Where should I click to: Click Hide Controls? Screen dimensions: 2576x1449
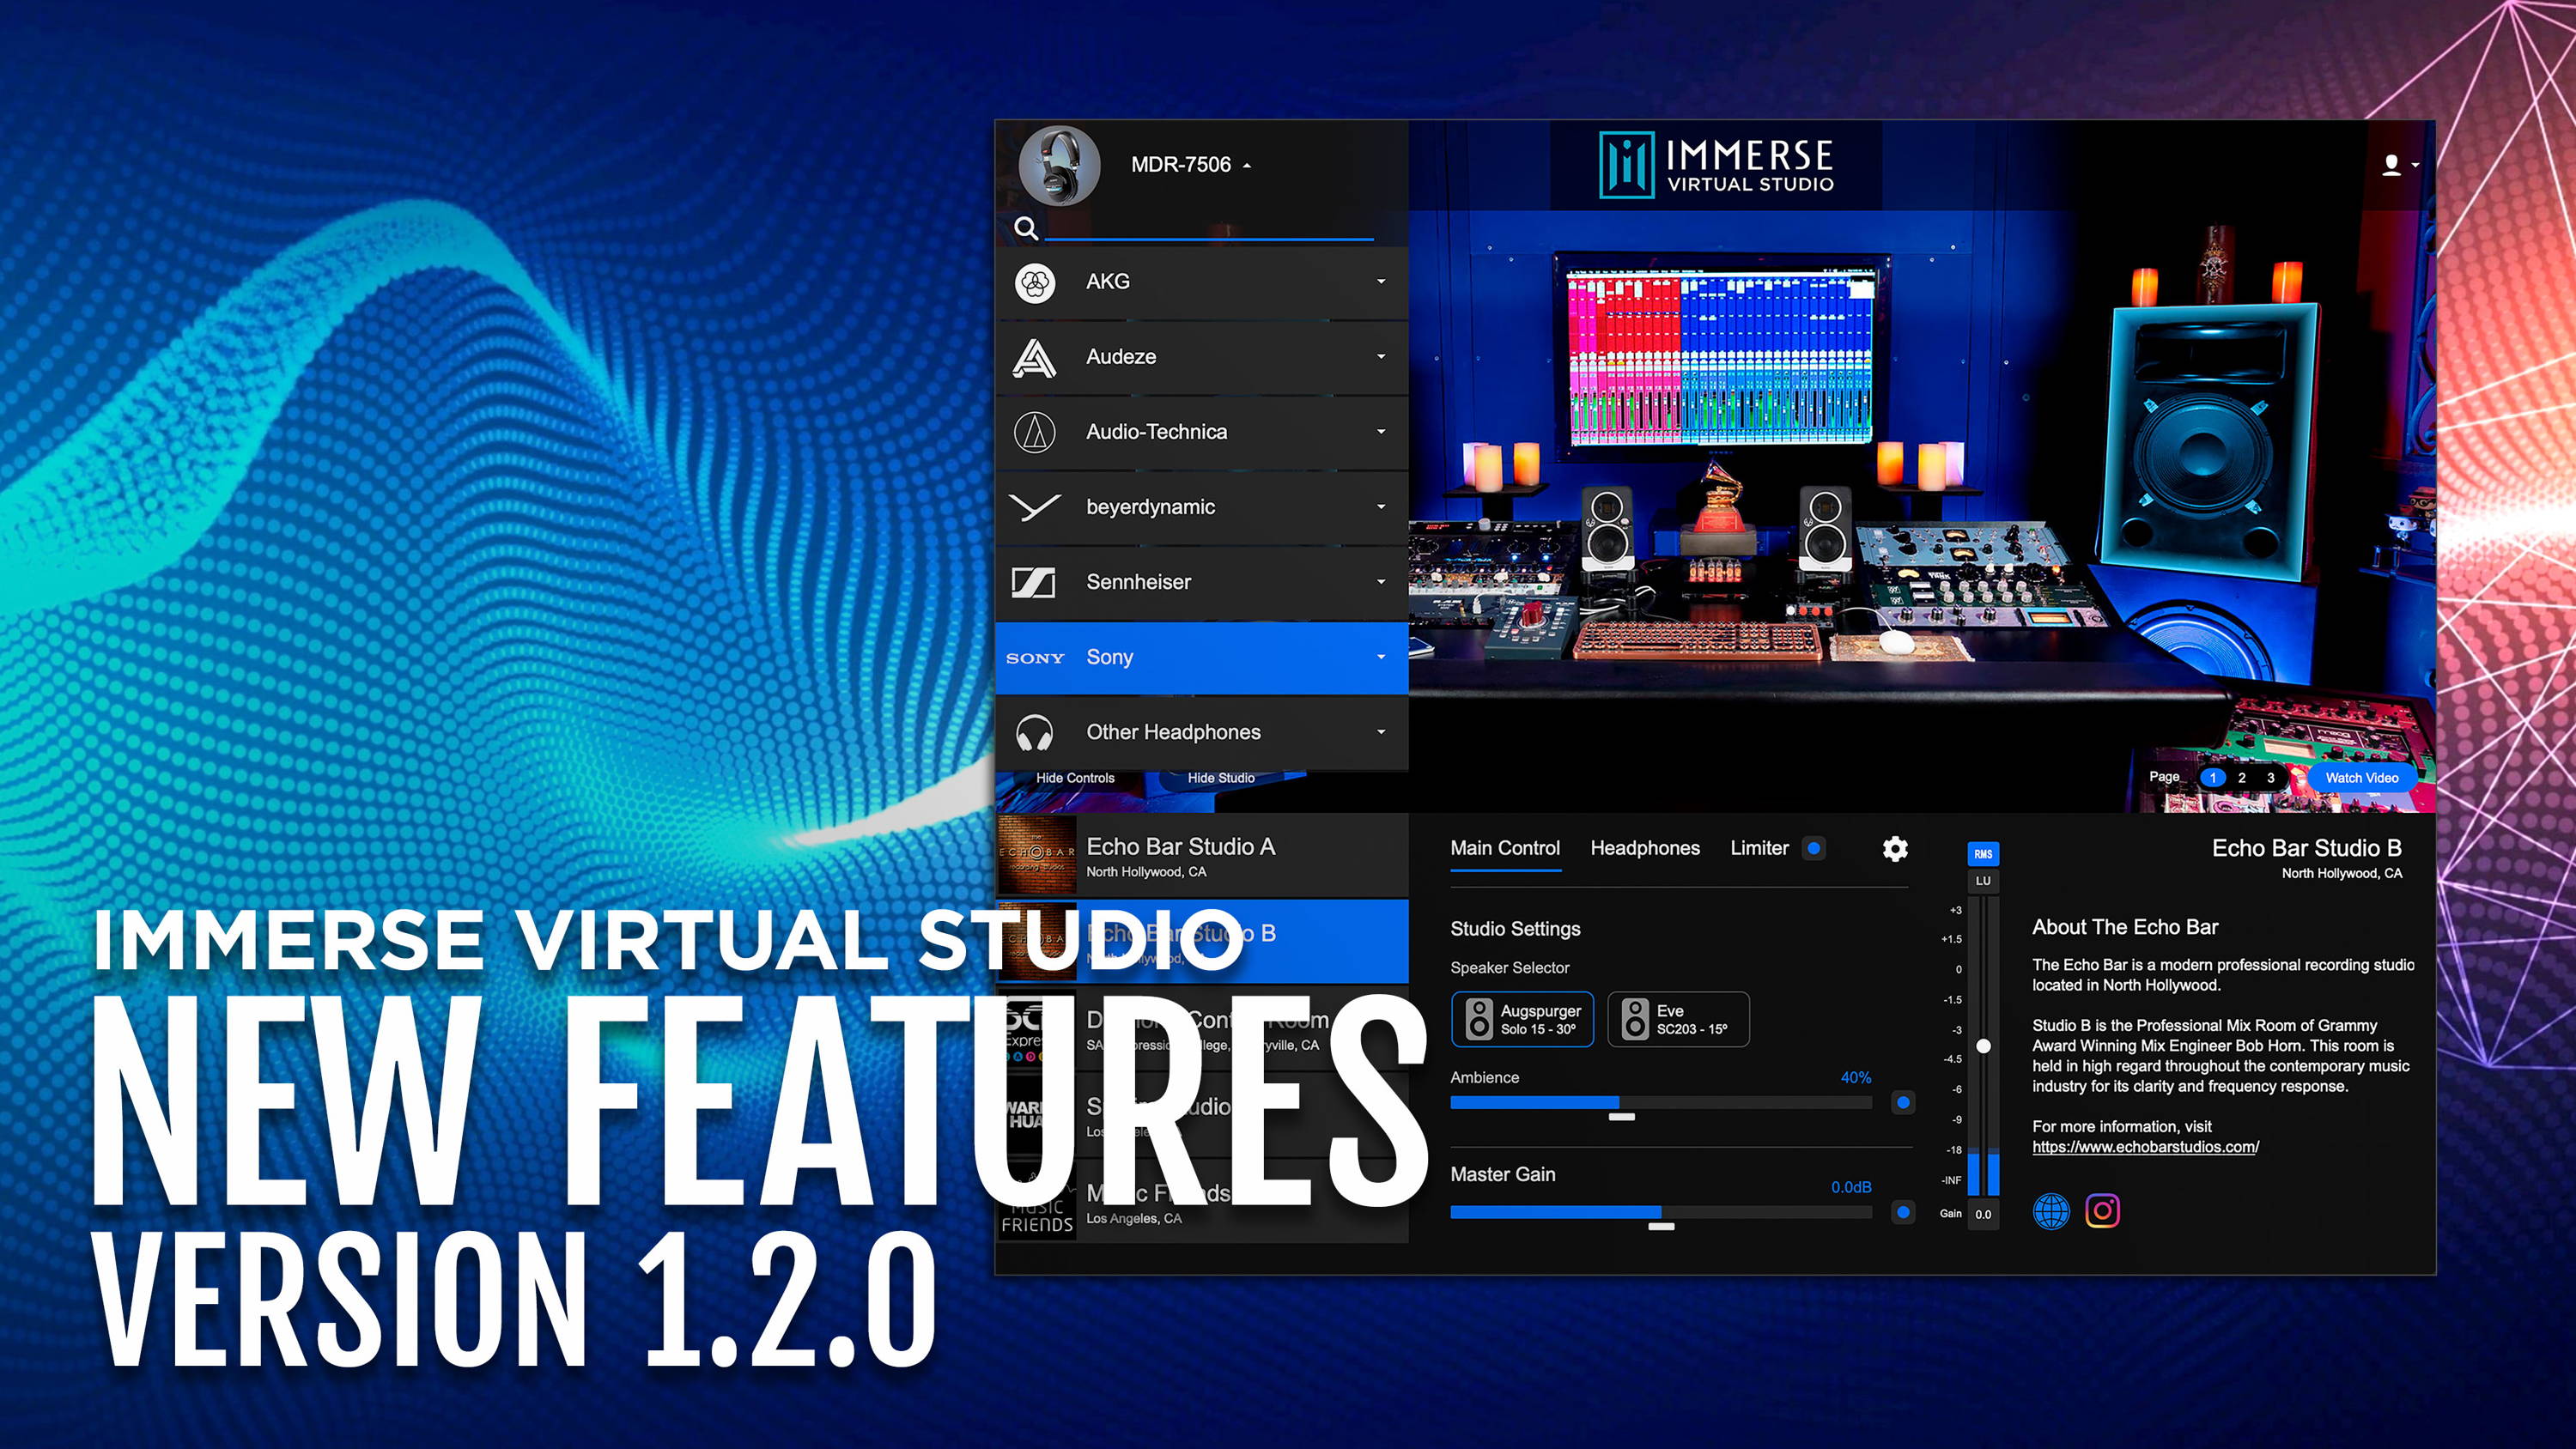coord(1075,778)
